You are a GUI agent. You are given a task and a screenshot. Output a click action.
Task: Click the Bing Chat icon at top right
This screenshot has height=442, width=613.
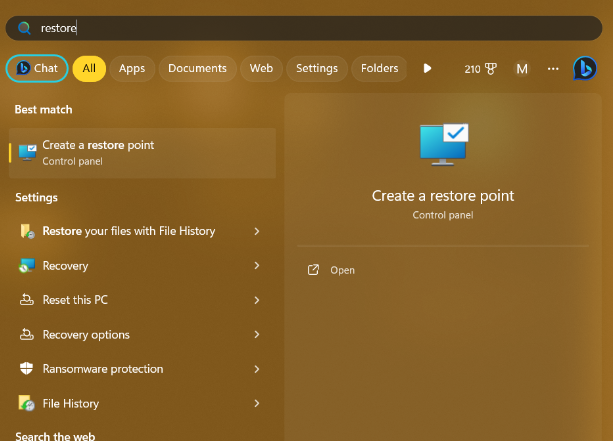tap(585, 68)
